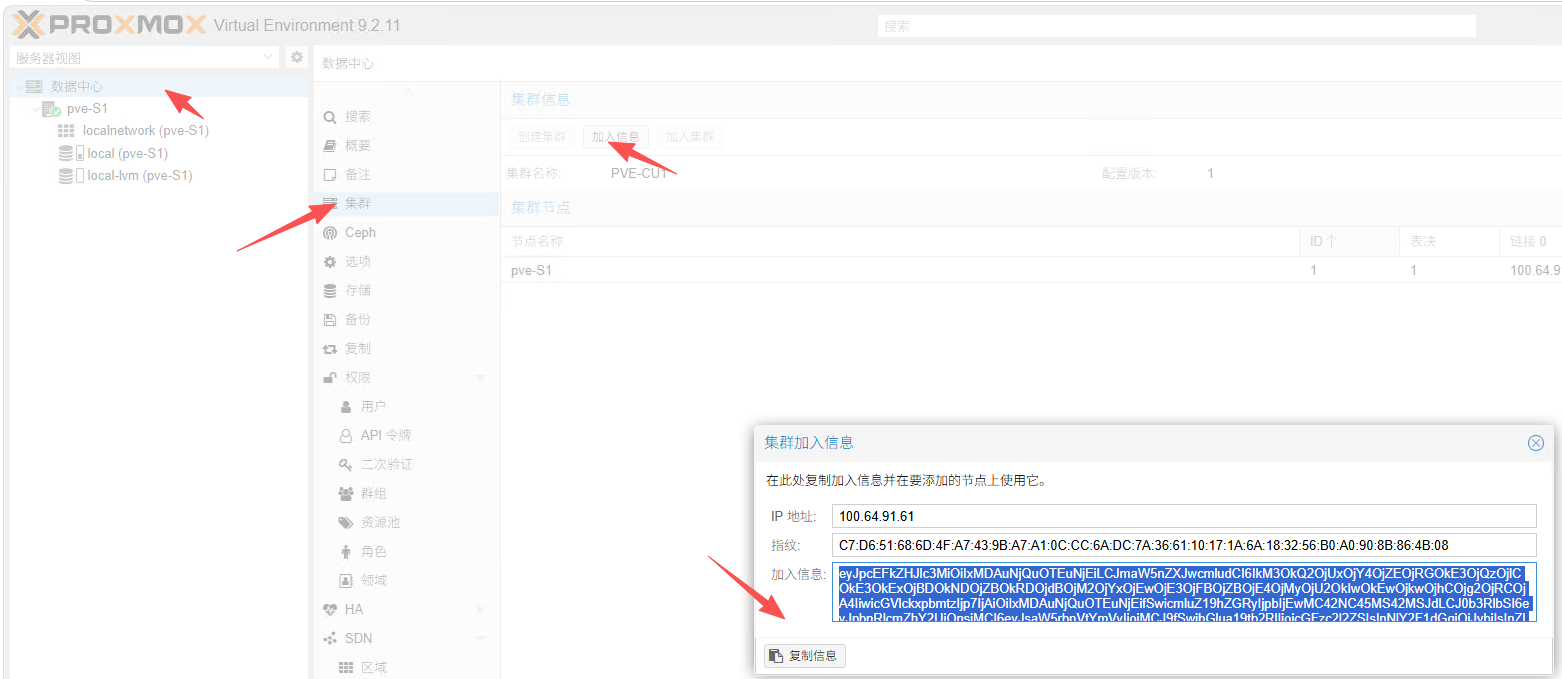Expand the HA submenu arrow
Screen dimensions: 1562x679
pyautogui.click(x=480, y=610)
